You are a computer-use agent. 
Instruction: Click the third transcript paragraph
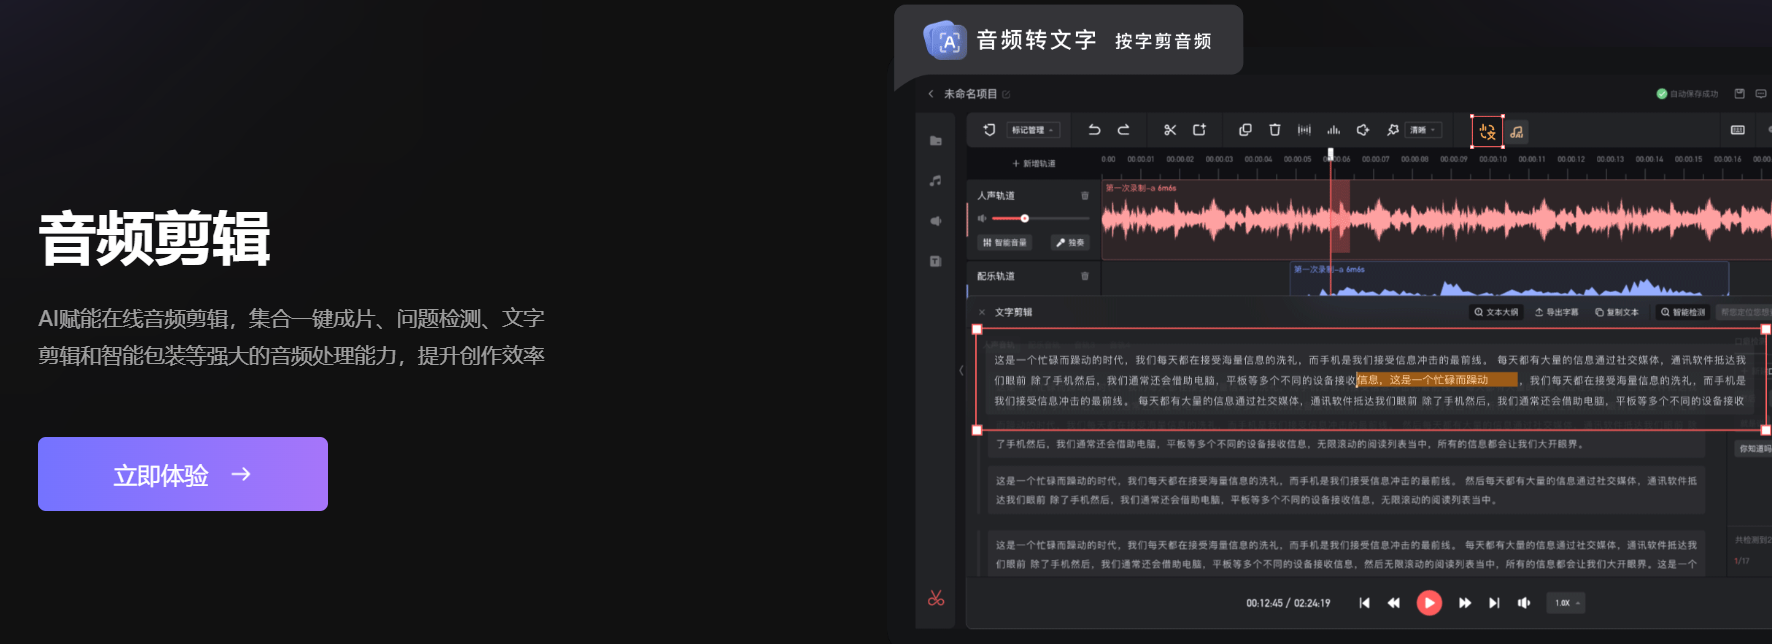pyautogui.click(x=1346, y=555)
